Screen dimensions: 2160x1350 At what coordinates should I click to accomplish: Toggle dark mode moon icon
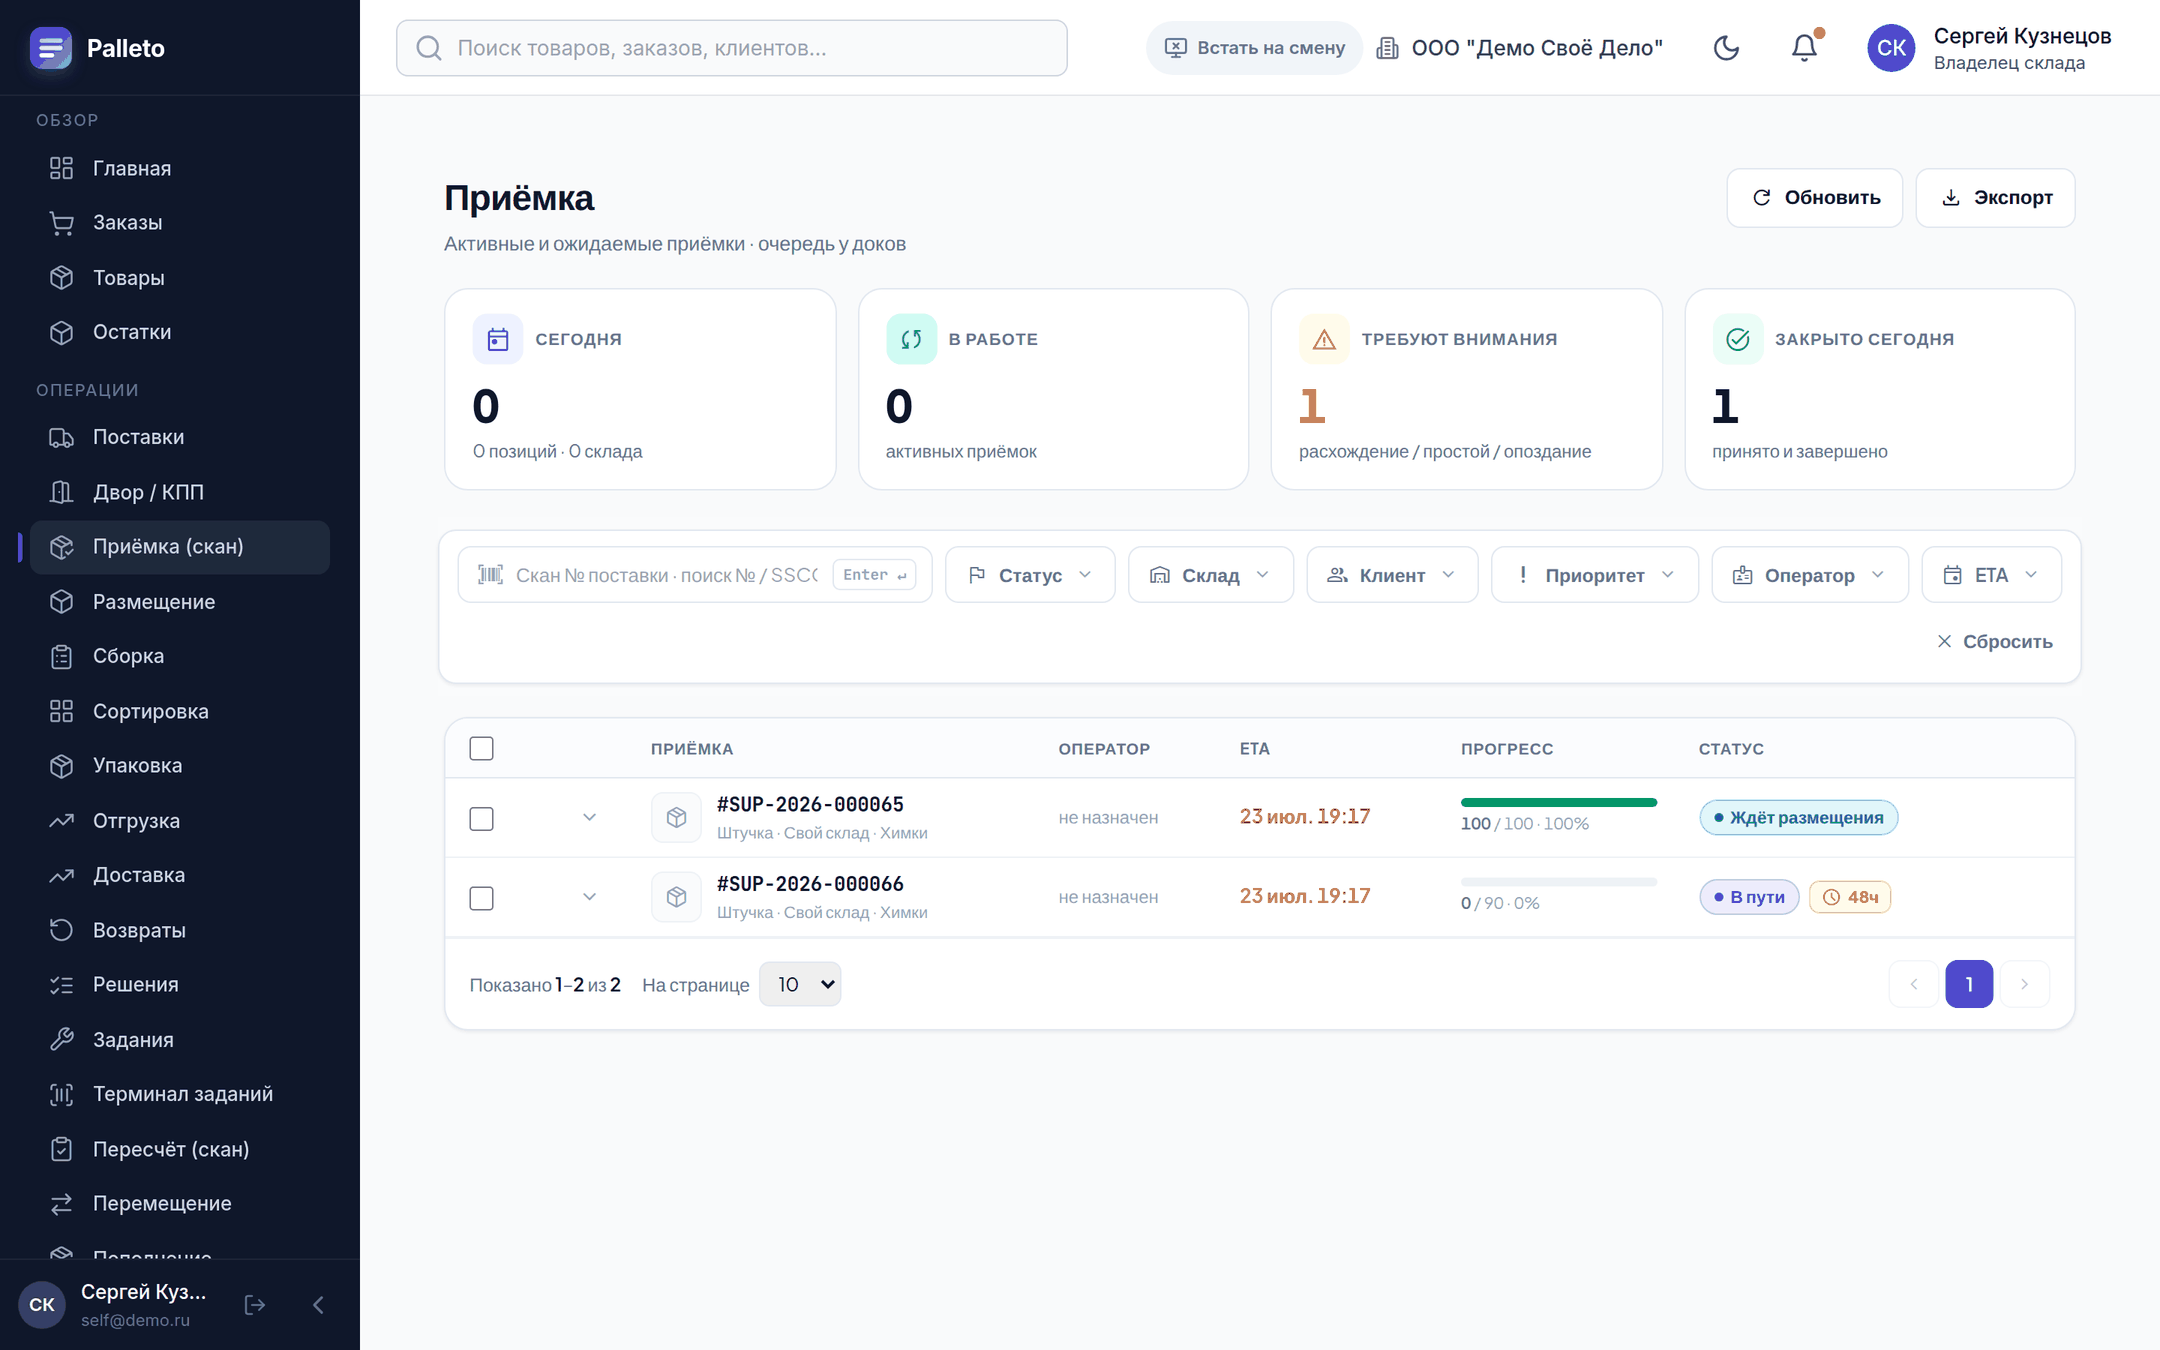[x=1726, y=48]
